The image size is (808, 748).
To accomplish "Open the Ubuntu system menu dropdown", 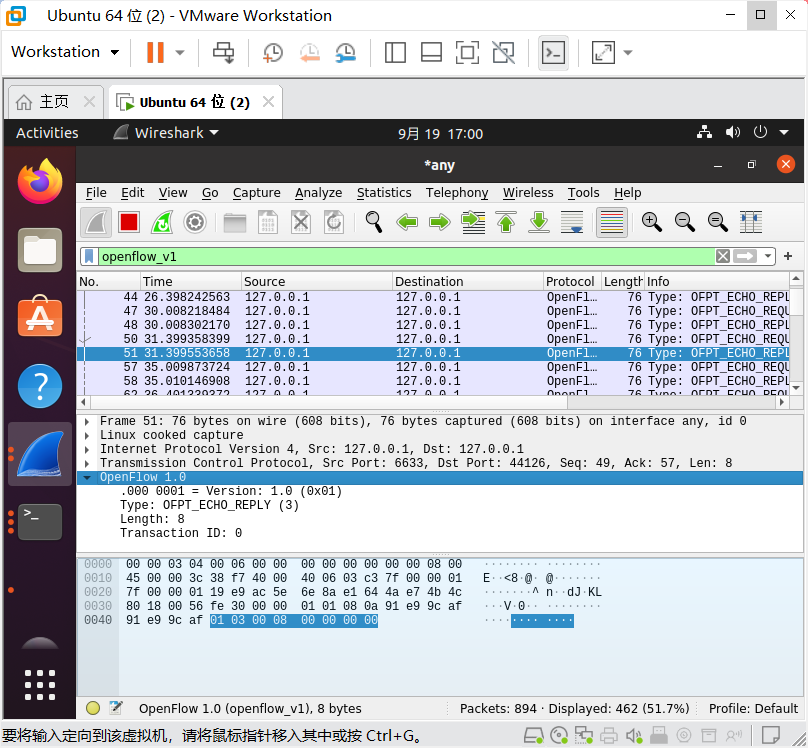I will (784, 132).
